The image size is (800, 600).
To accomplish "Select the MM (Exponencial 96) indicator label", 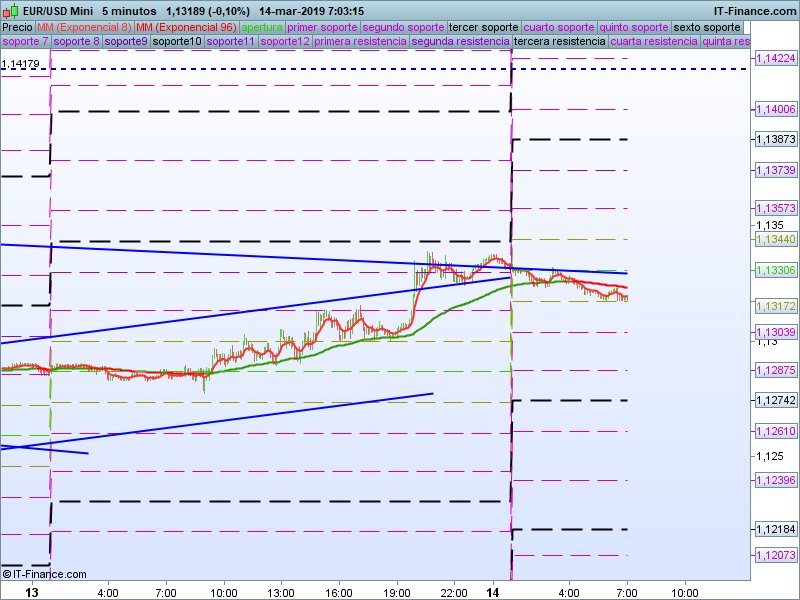I will click(x=185, y=27).
